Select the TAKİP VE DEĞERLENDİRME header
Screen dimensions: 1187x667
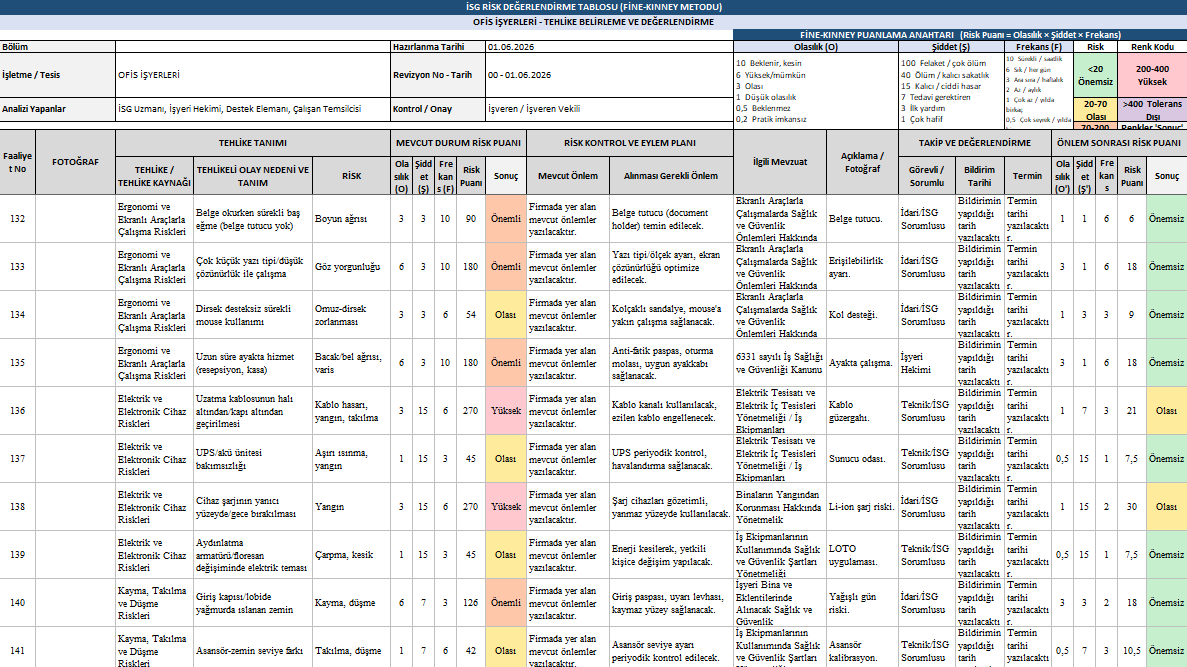click(974, 143)
